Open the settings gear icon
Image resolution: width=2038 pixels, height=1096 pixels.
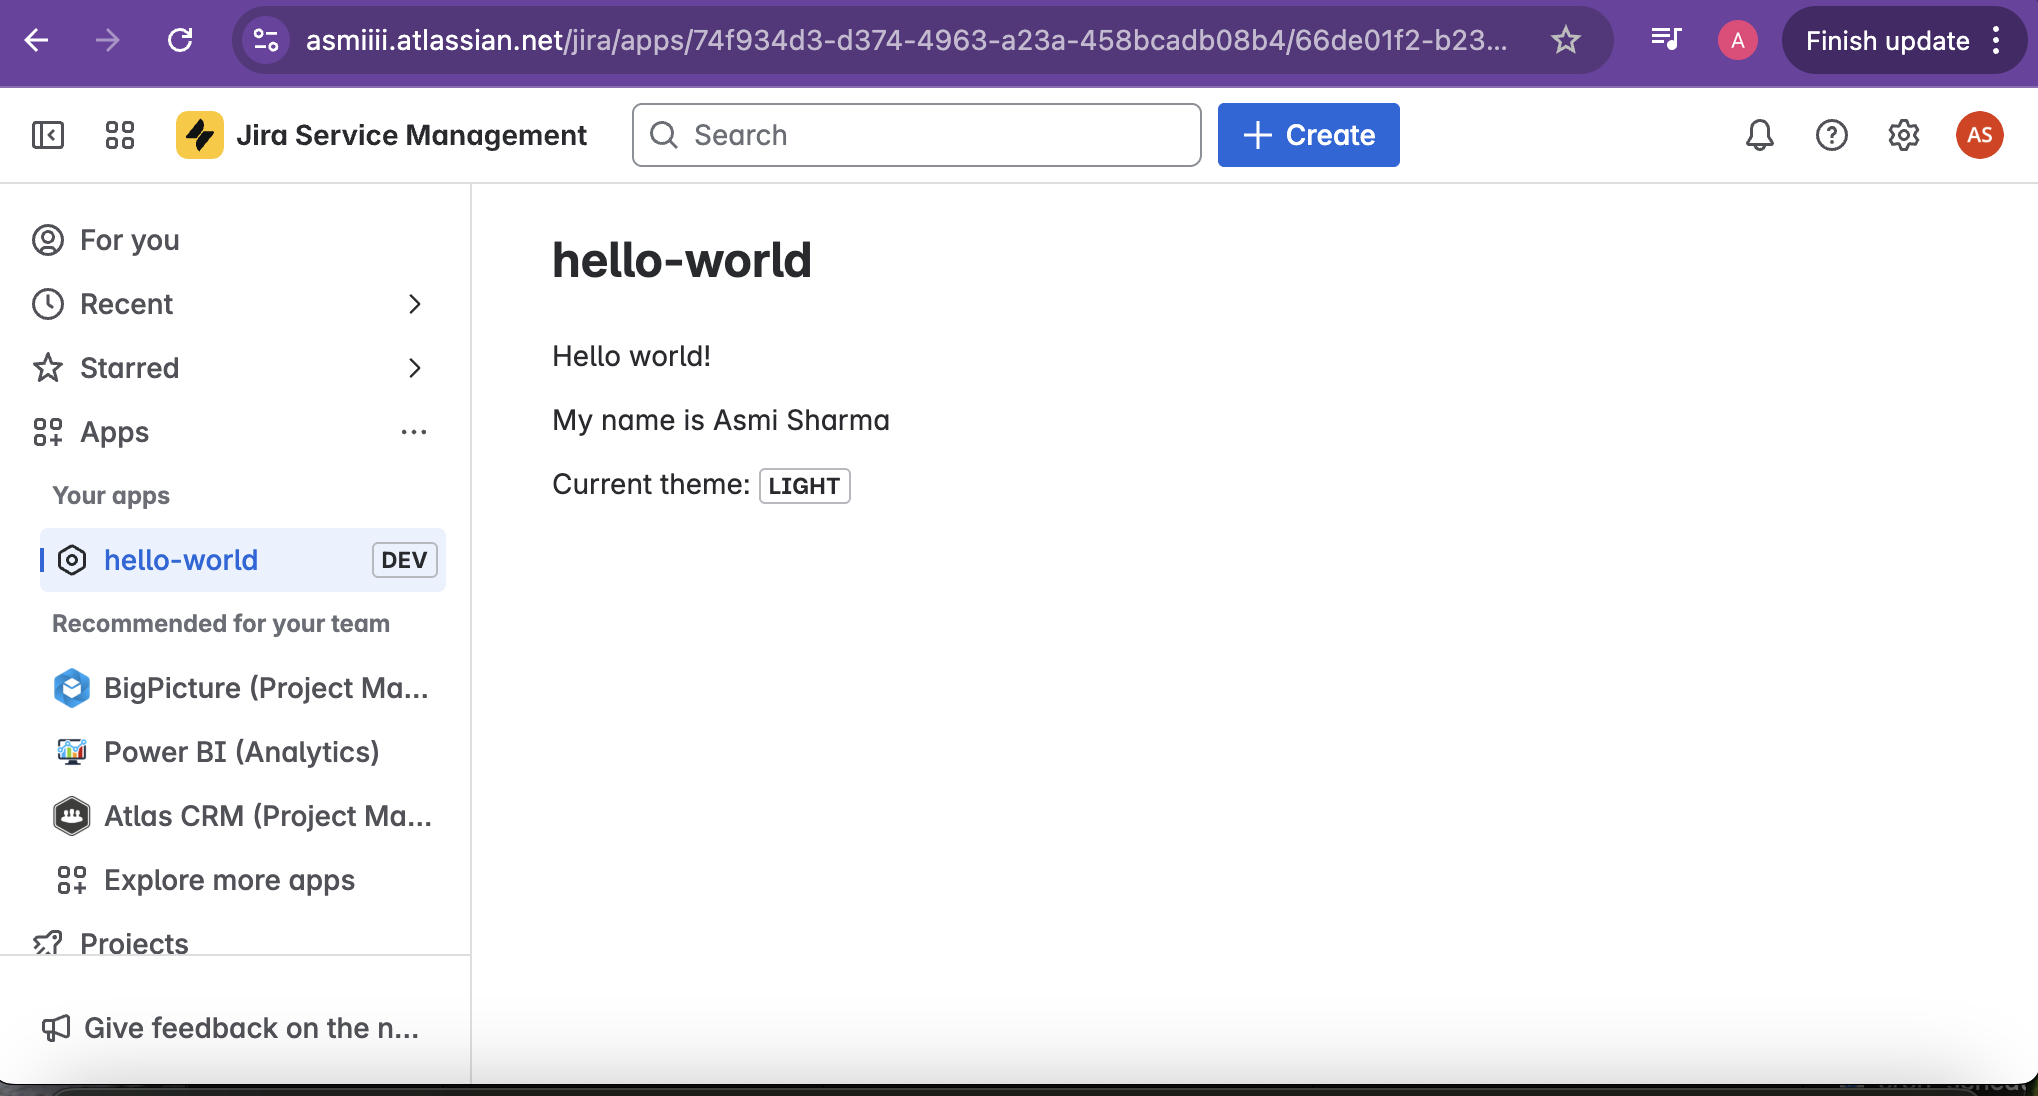click(x=1903, y=135)
